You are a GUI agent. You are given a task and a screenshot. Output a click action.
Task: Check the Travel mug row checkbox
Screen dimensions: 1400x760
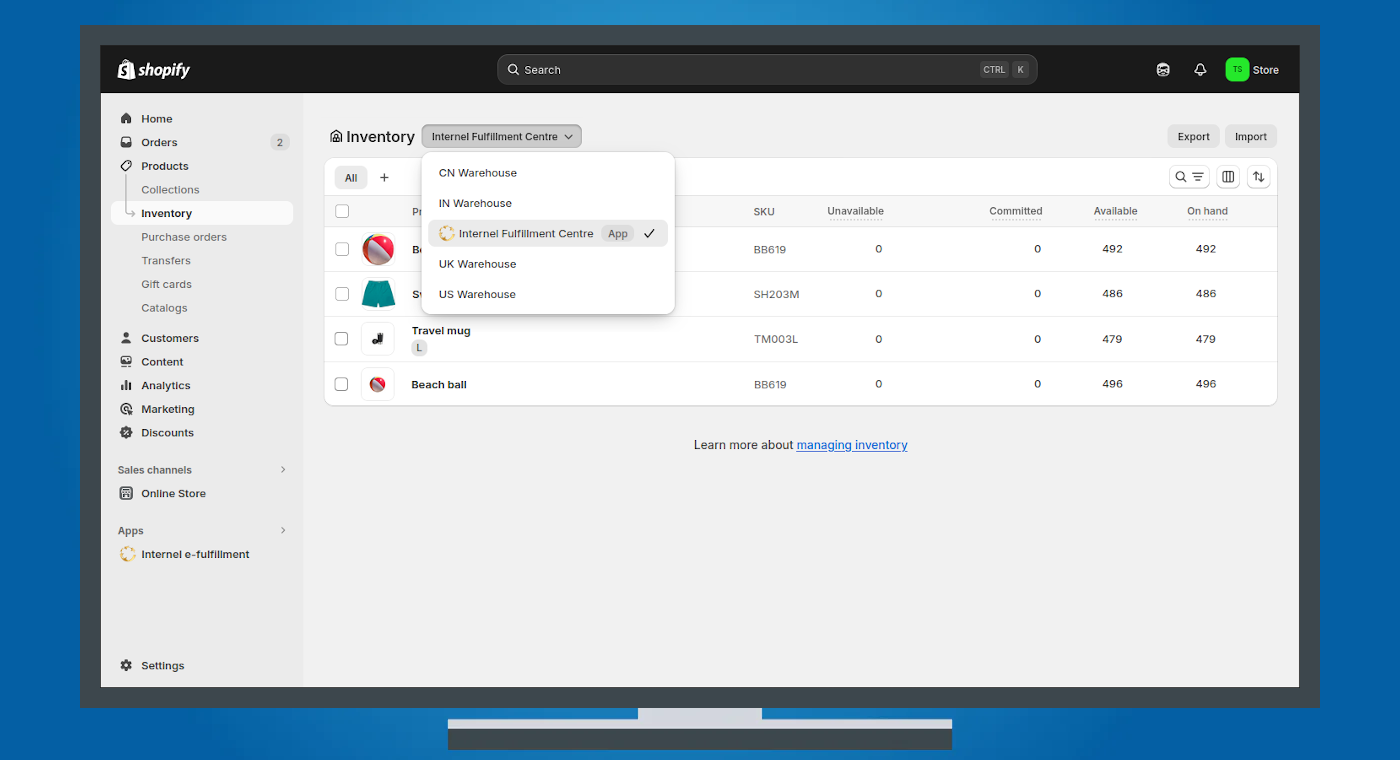(x=342, y=339)
